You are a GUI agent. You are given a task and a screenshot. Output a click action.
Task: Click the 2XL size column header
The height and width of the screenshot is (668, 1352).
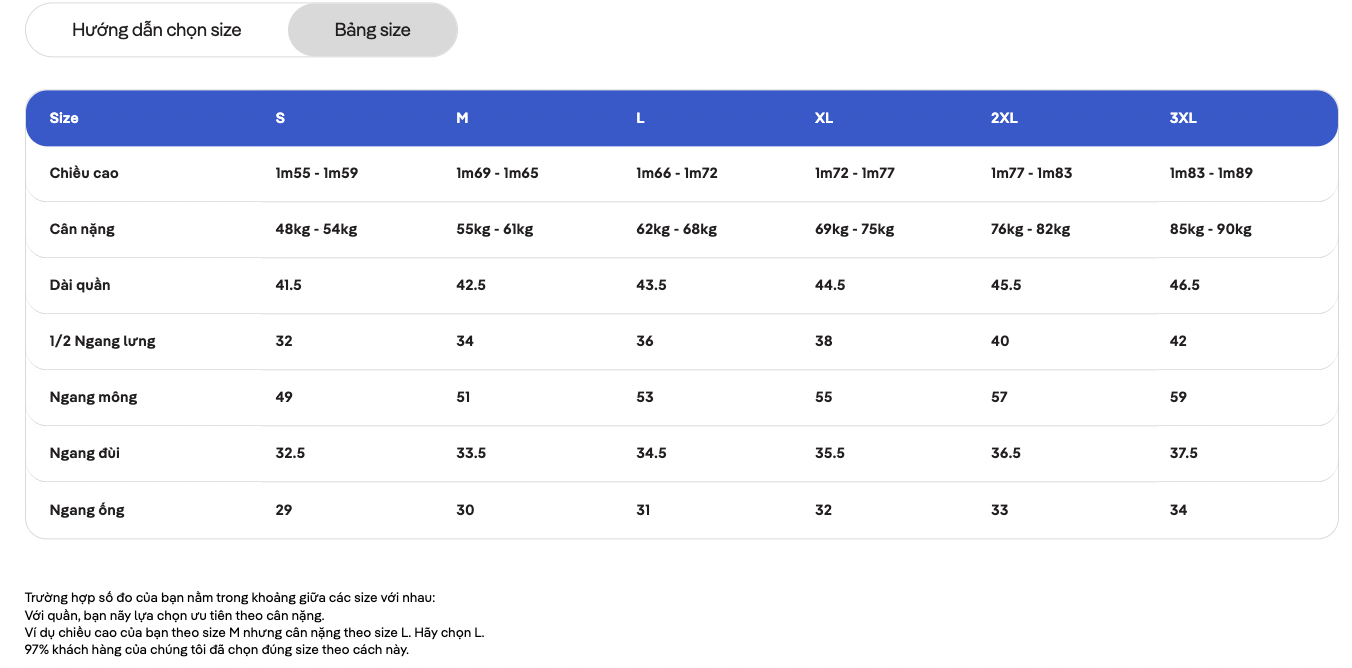point(1004,118)
